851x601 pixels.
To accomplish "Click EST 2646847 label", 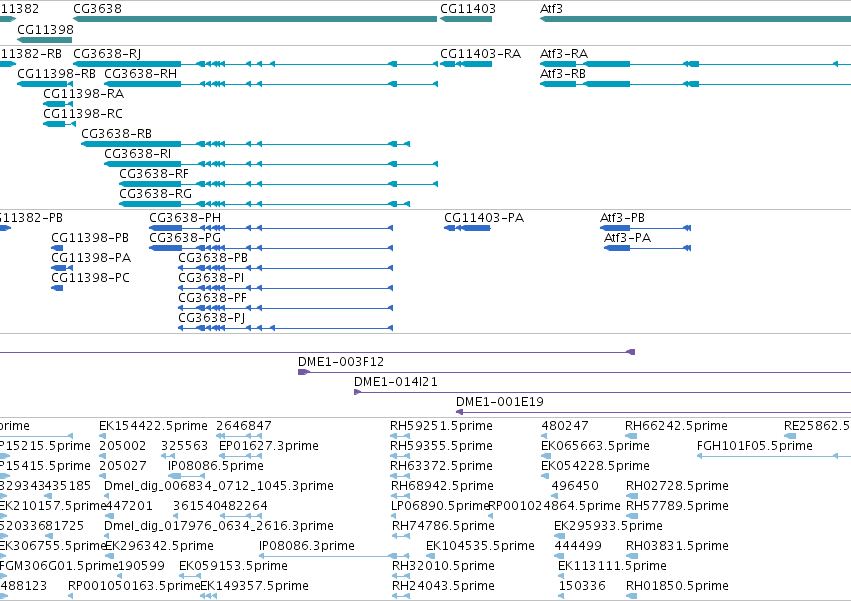I will 244,426.
